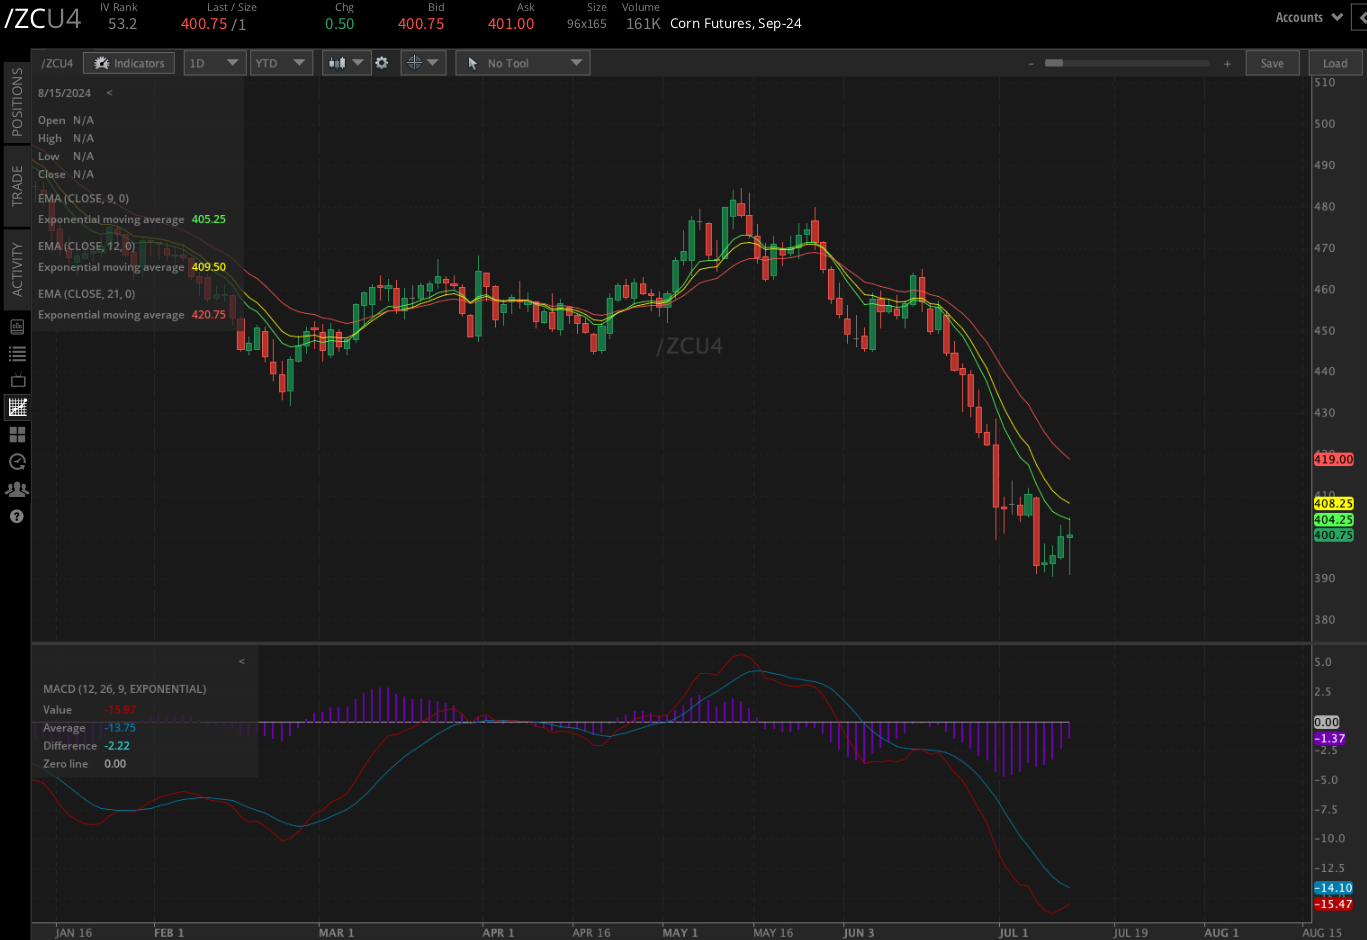Open the four-square dashboard icon
The width and height of the screenshot is (1367, 940).
[17, 435]
